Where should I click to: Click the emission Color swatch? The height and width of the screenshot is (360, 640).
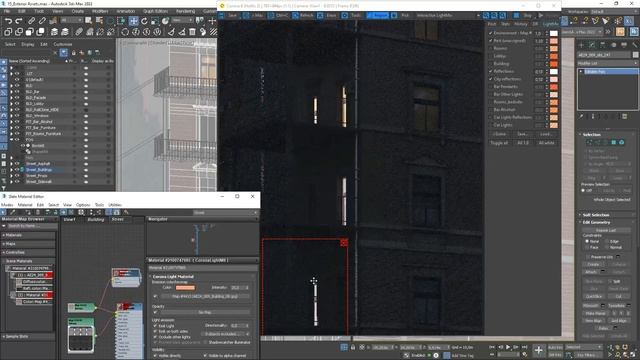185,288
